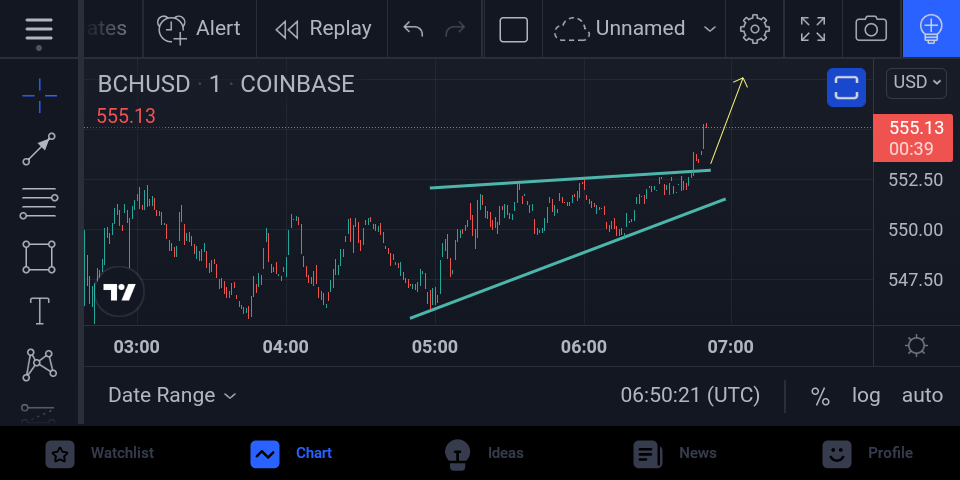Click the red 555.13 legend value
Image resolution: width=960 pixels, height=480 pixels.
(x=126, y=116)
